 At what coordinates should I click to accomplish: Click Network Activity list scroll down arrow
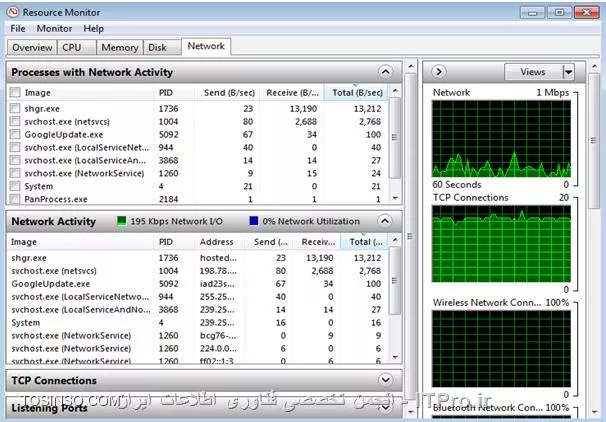pos(395,357)
